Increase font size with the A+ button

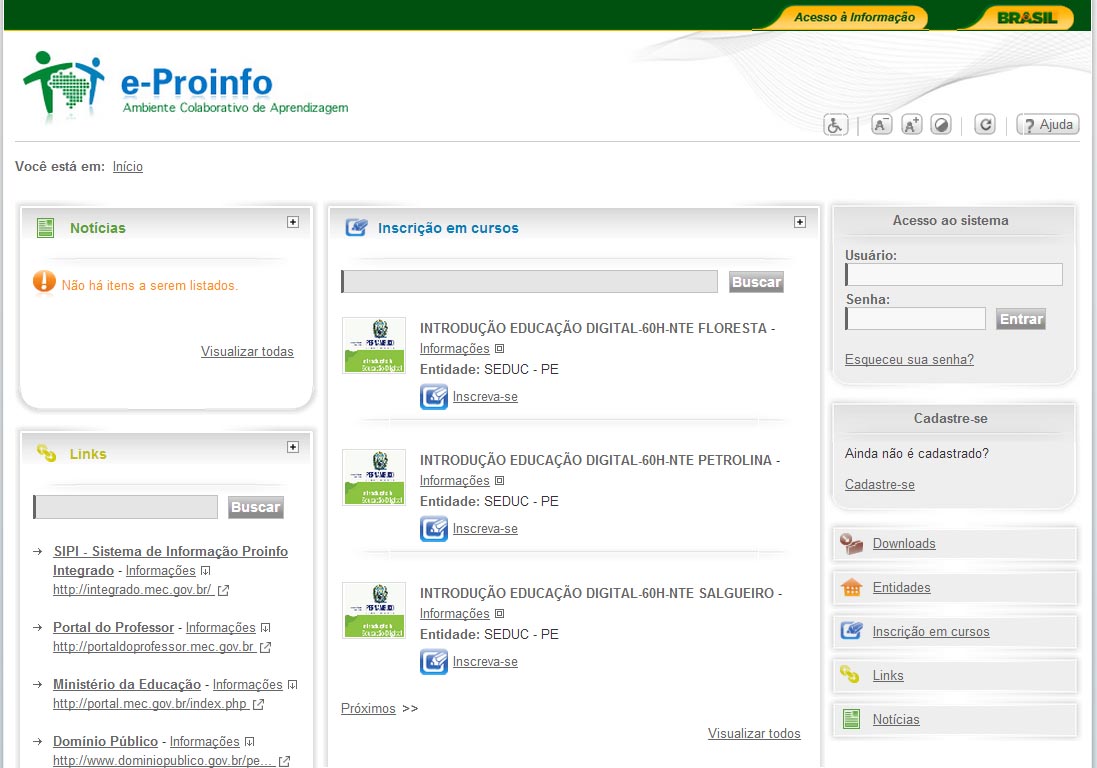912,125
